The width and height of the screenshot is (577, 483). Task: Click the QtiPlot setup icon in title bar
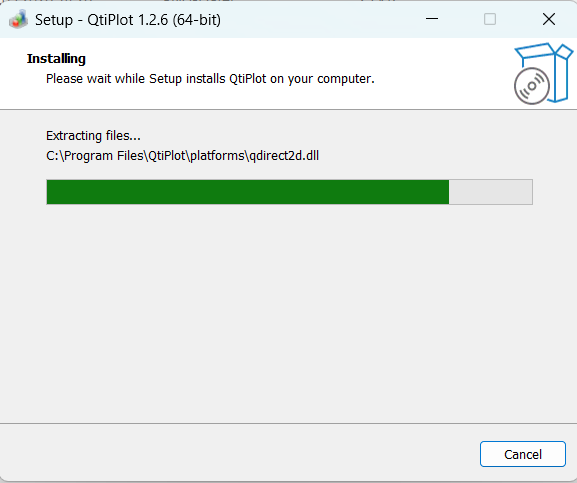click(18, 19)
